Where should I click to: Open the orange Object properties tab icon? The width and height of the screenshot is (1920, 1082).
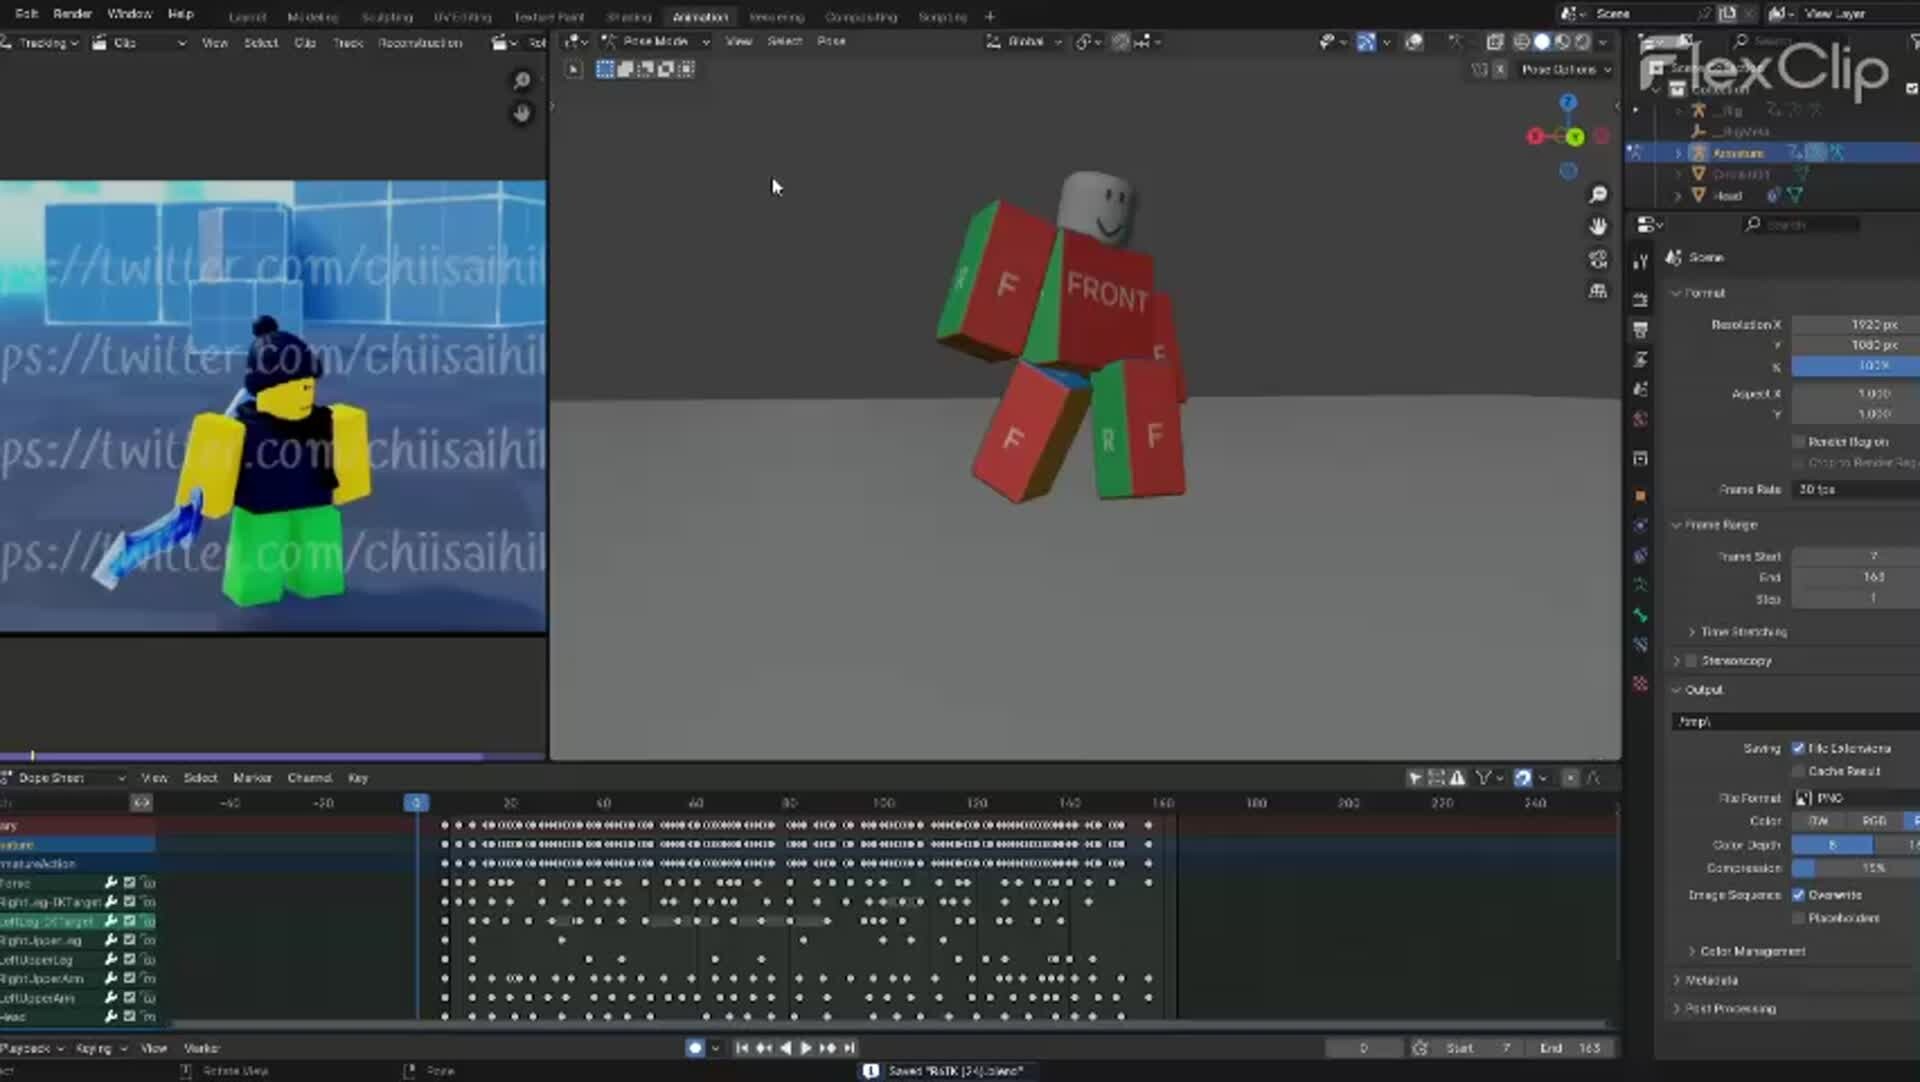pyautogui.click(x=1640, y=495)
